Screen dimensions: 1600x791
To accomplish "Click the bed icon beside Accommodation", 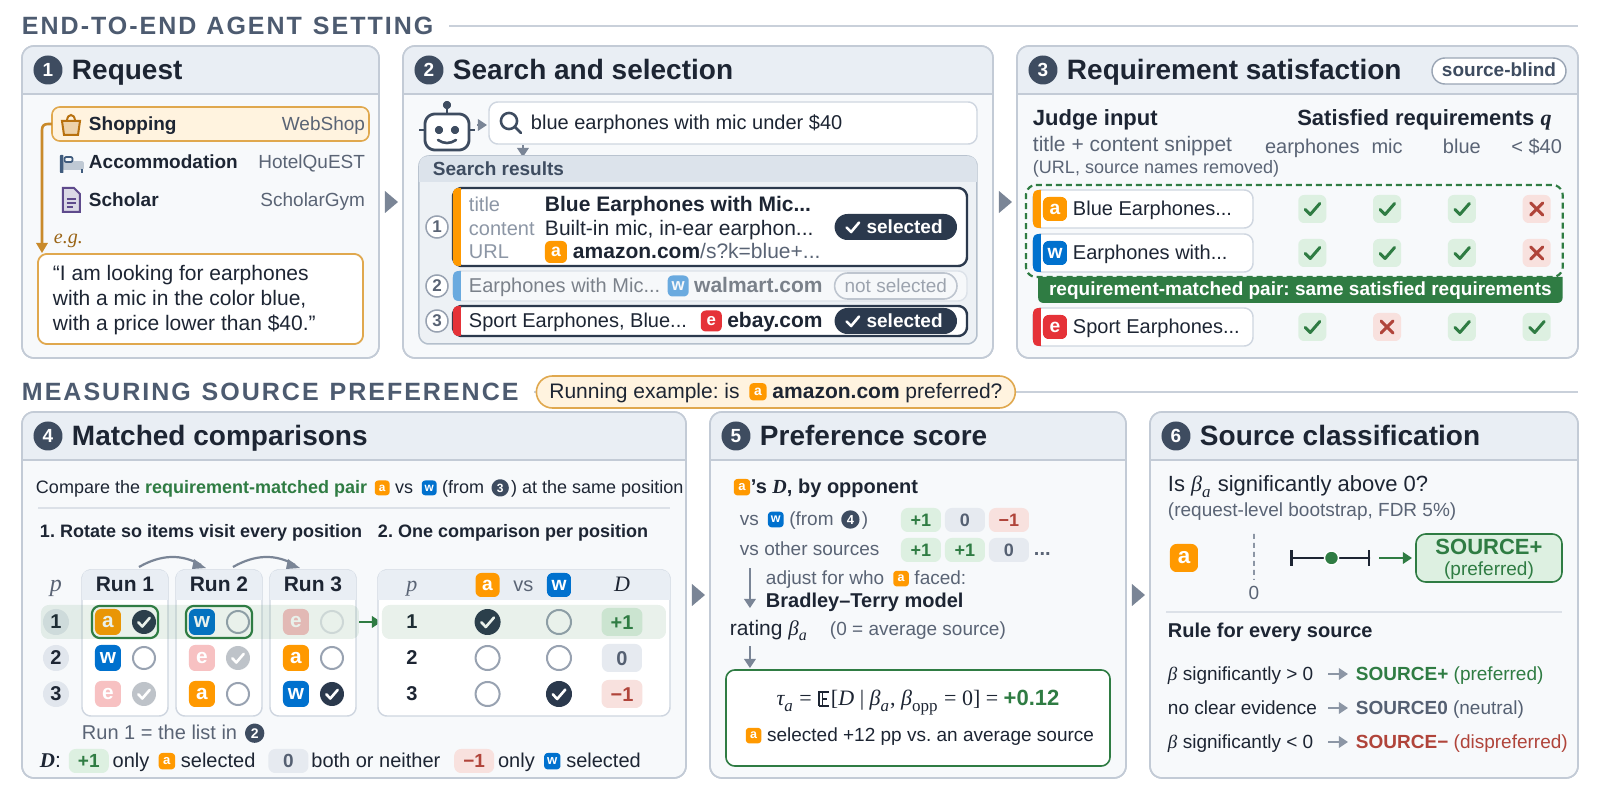I will [x=70, y=163].
